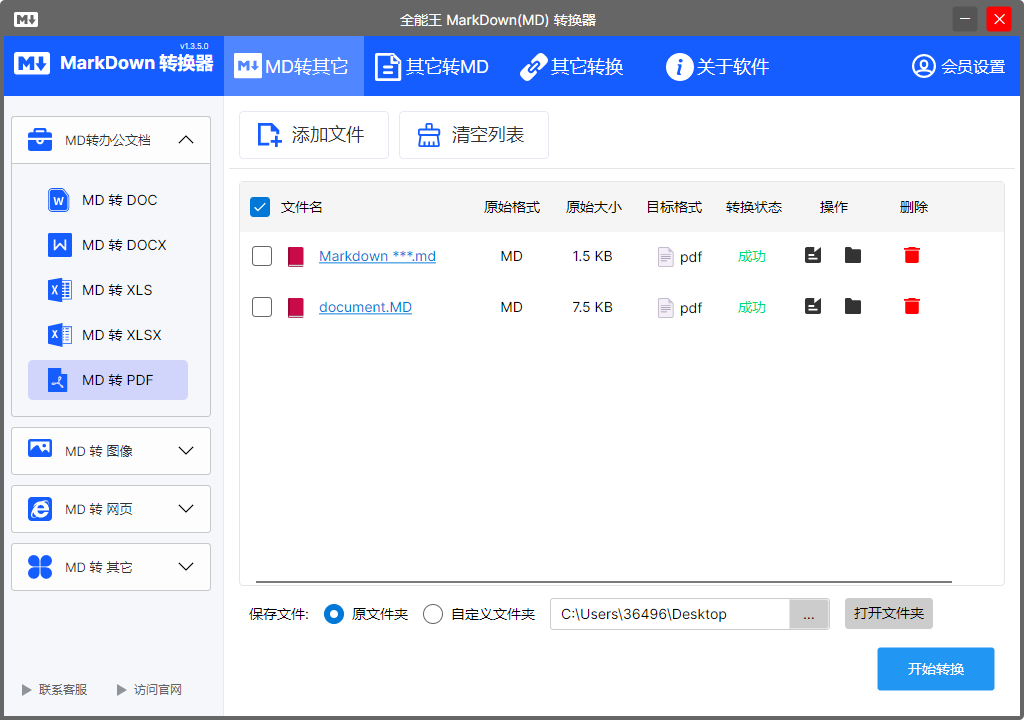The image size is (1024, 720).
Task: Select the 原文件夹 radio option
Action: tap(334, 614)
